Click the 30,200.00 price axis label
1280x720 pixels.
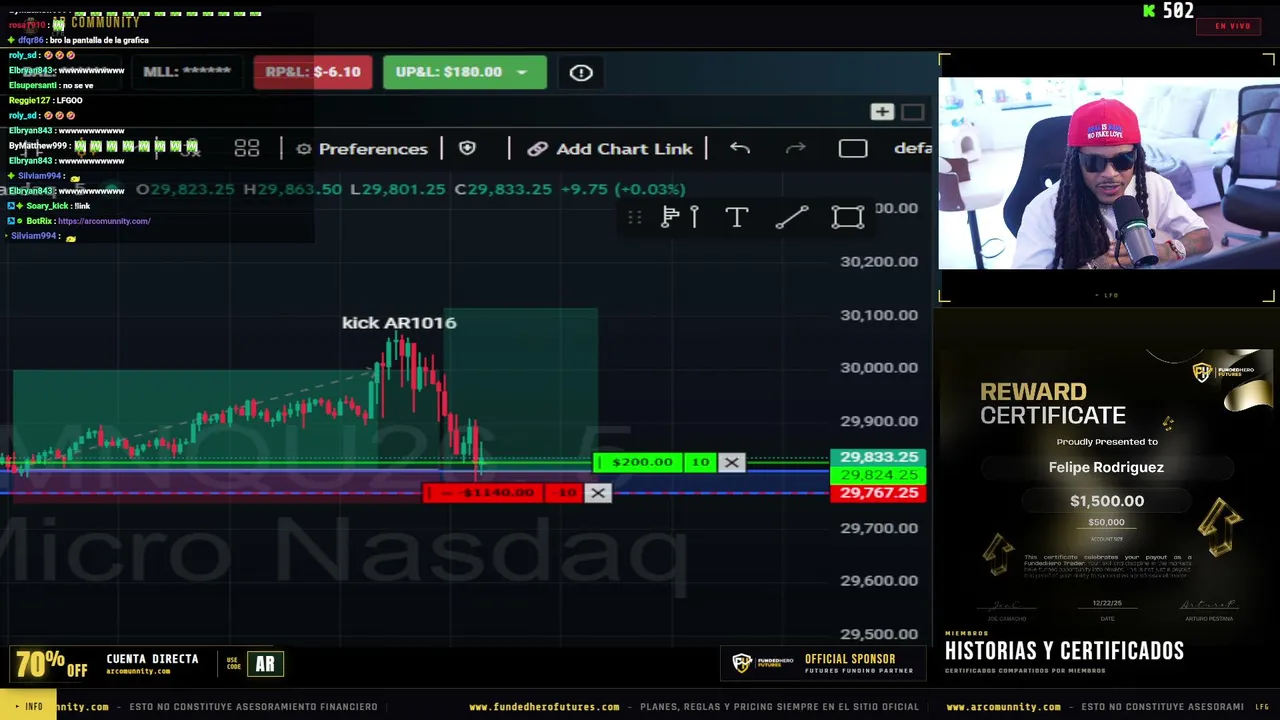(x=879, y=261)
